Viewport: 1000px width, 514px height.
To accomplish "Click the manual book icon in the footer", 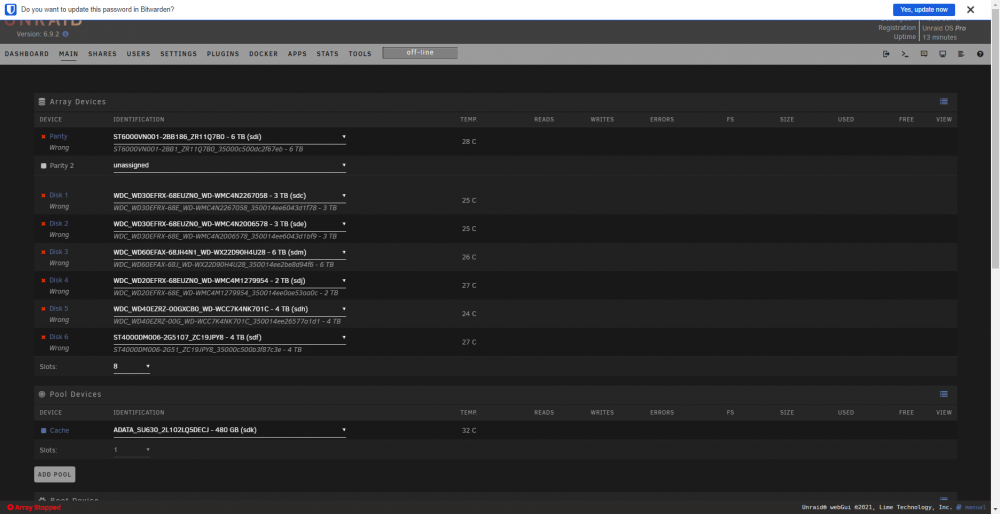I will point(959,508).
